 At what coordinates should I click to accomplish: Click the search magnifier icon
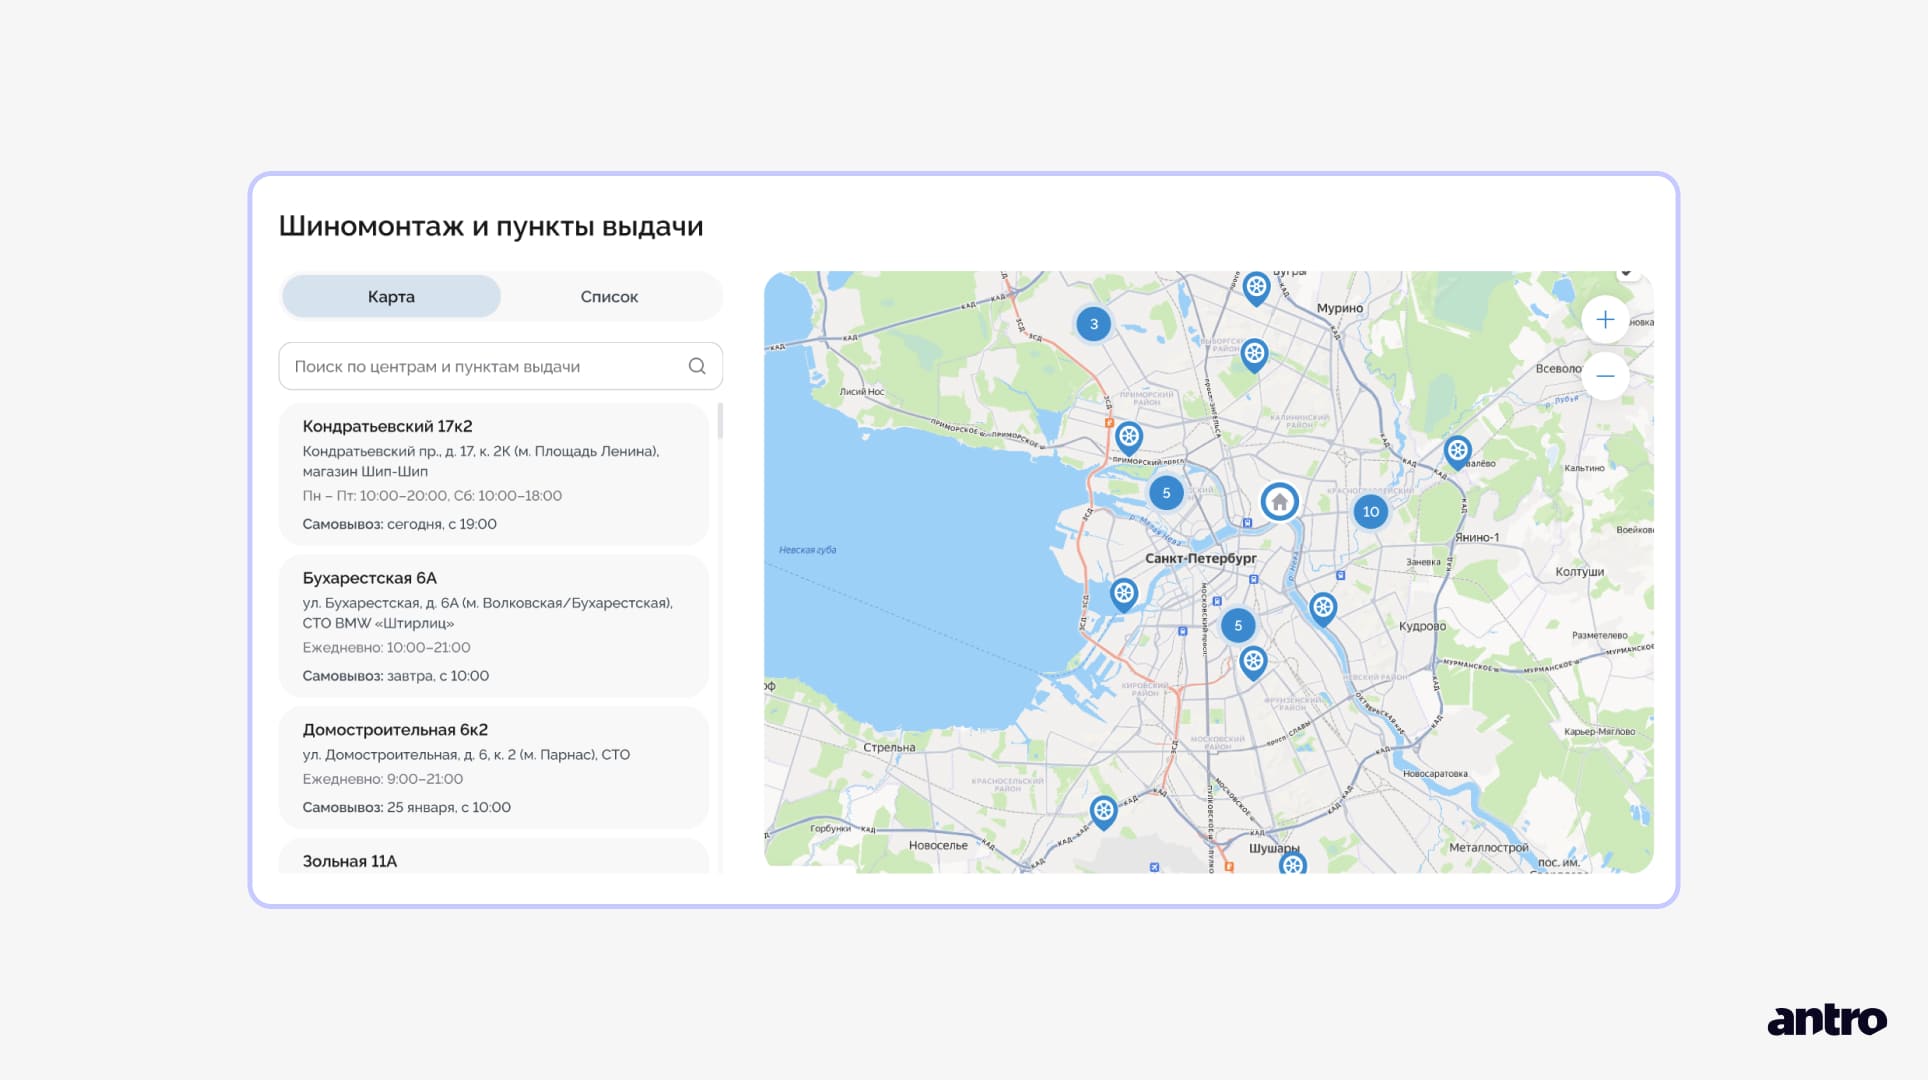coord(697,366)
